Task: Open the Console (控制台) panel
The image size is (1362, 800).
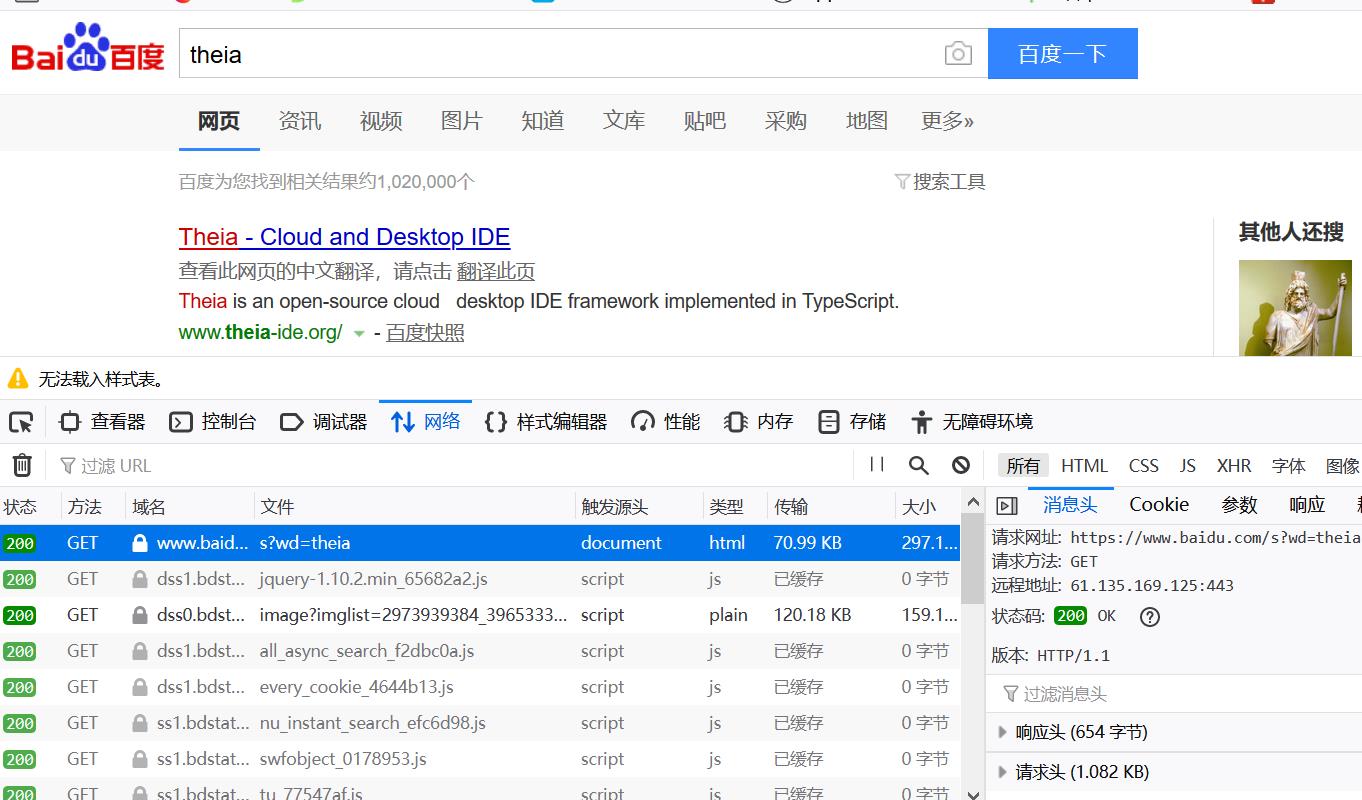Action: [x=212, y=422]
